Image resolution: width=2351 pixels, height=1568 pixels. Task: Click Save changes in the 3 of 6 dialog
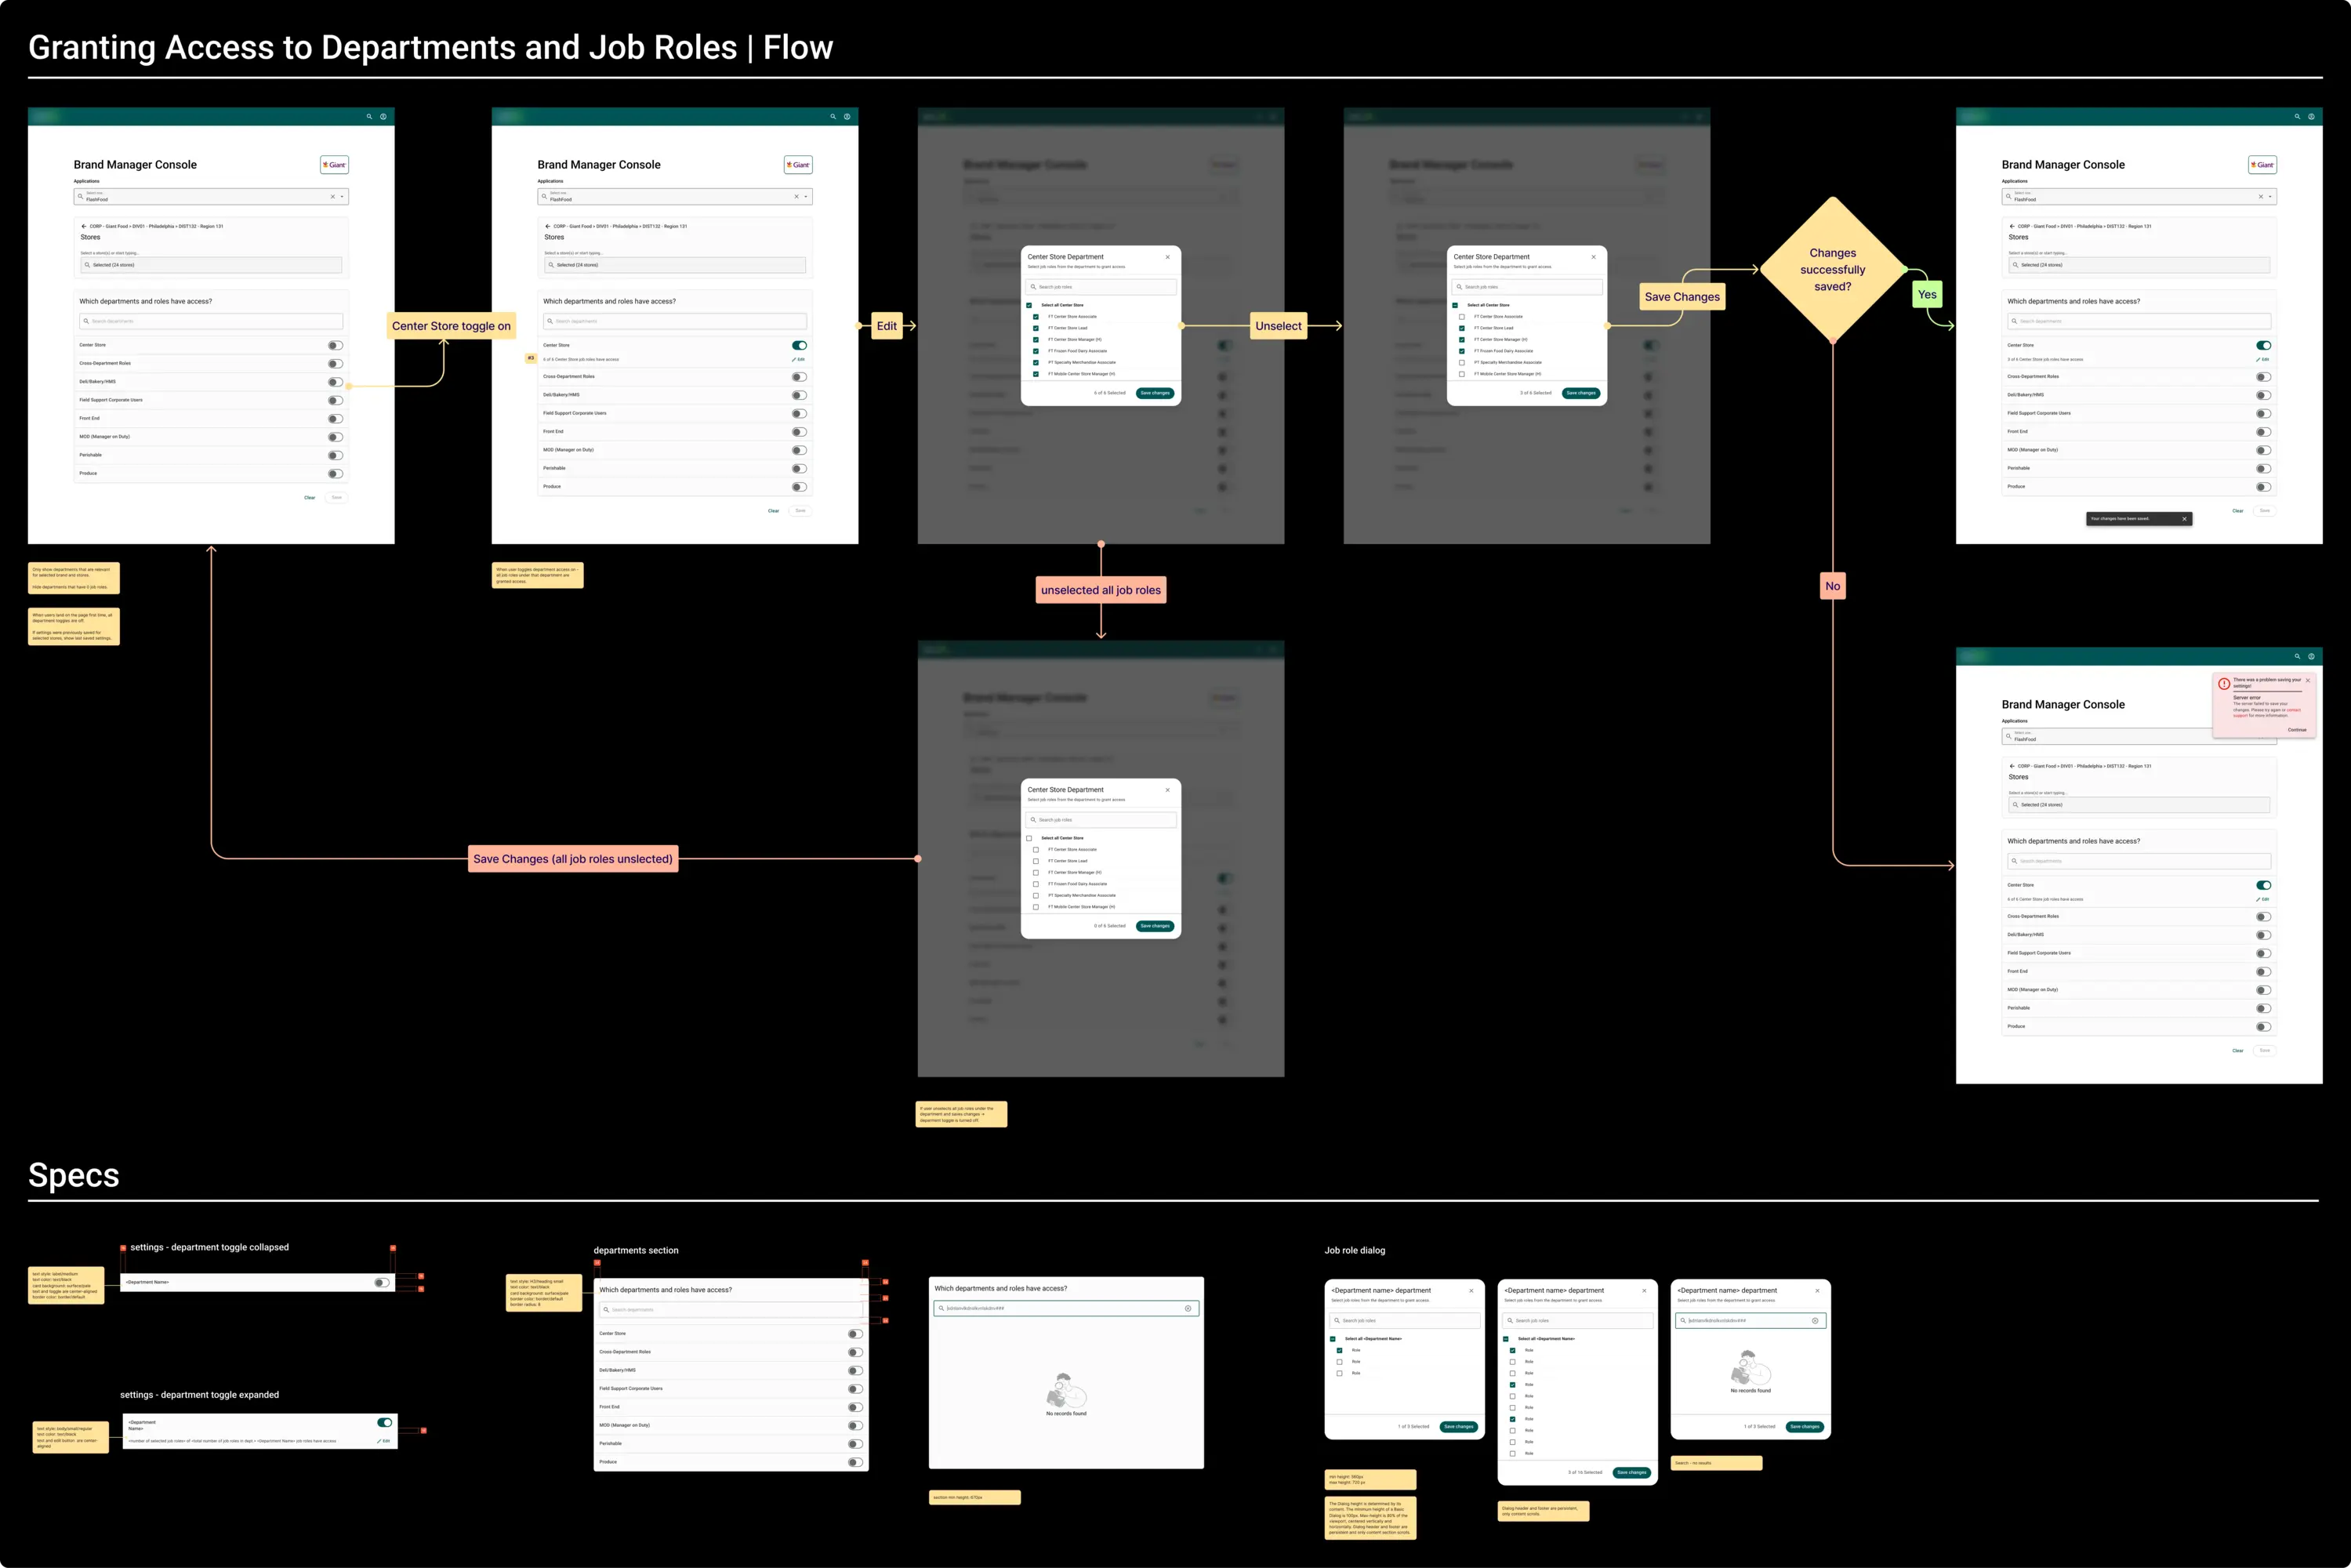click(x=1581, y=394)
